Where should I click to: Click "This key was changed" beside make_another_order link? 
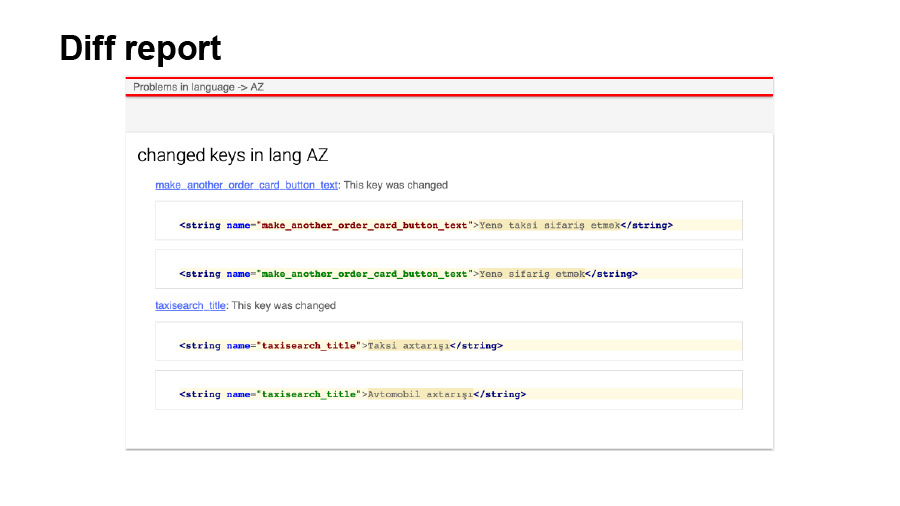(395, 185)
